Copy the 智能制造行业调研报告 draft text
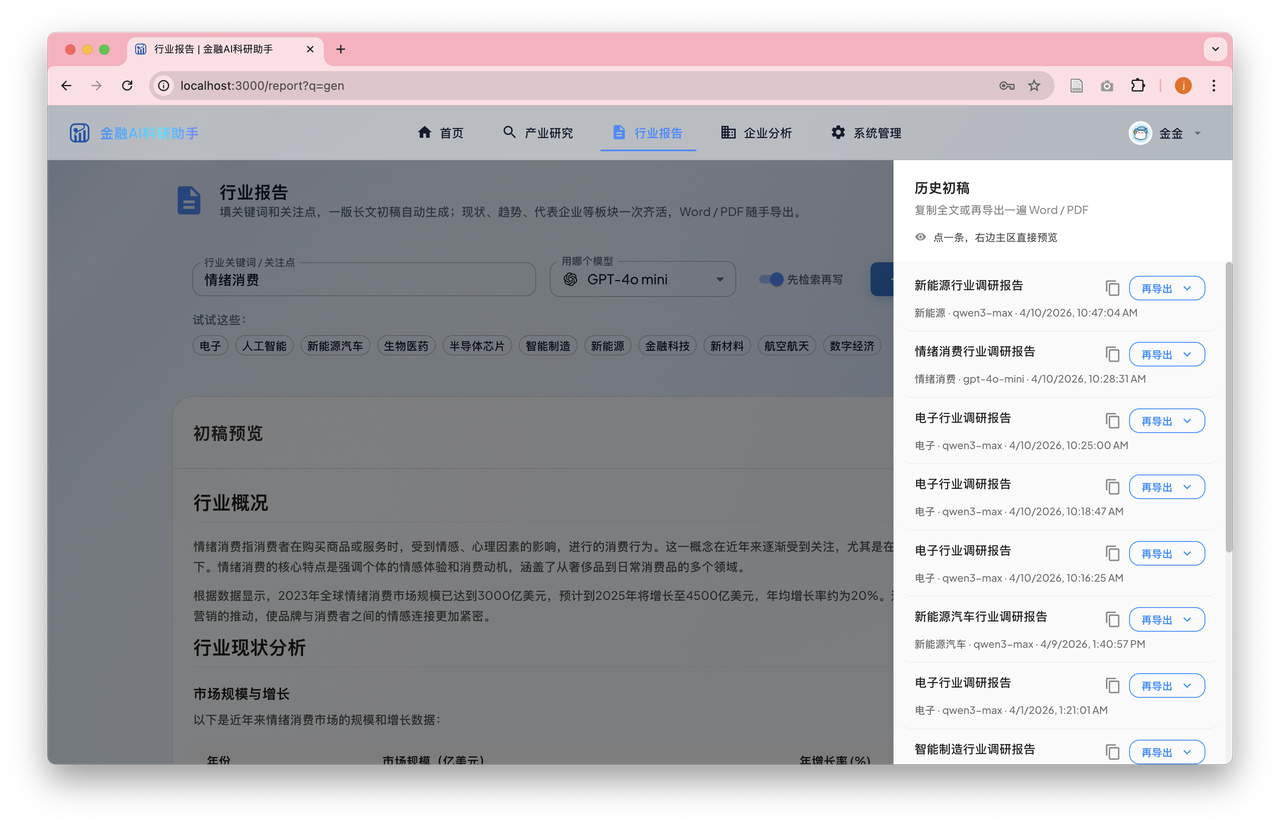The image size is (1280, 827). (x=1112, y=752)
